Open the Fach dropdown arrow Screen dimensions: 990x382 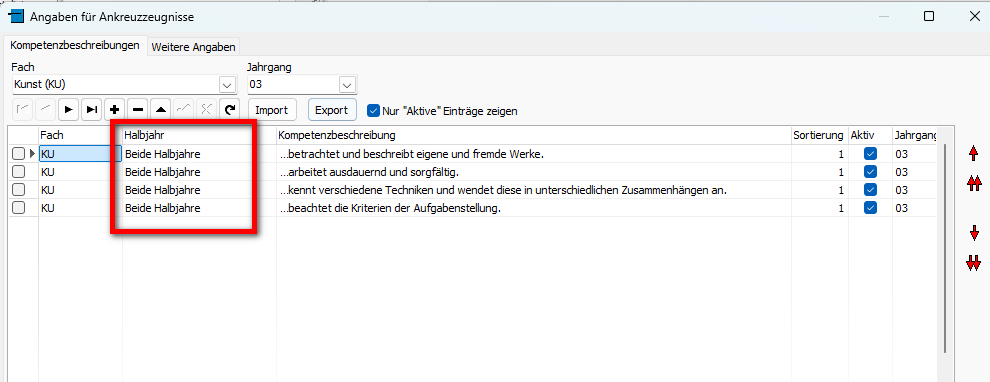[x=227, y=84]
